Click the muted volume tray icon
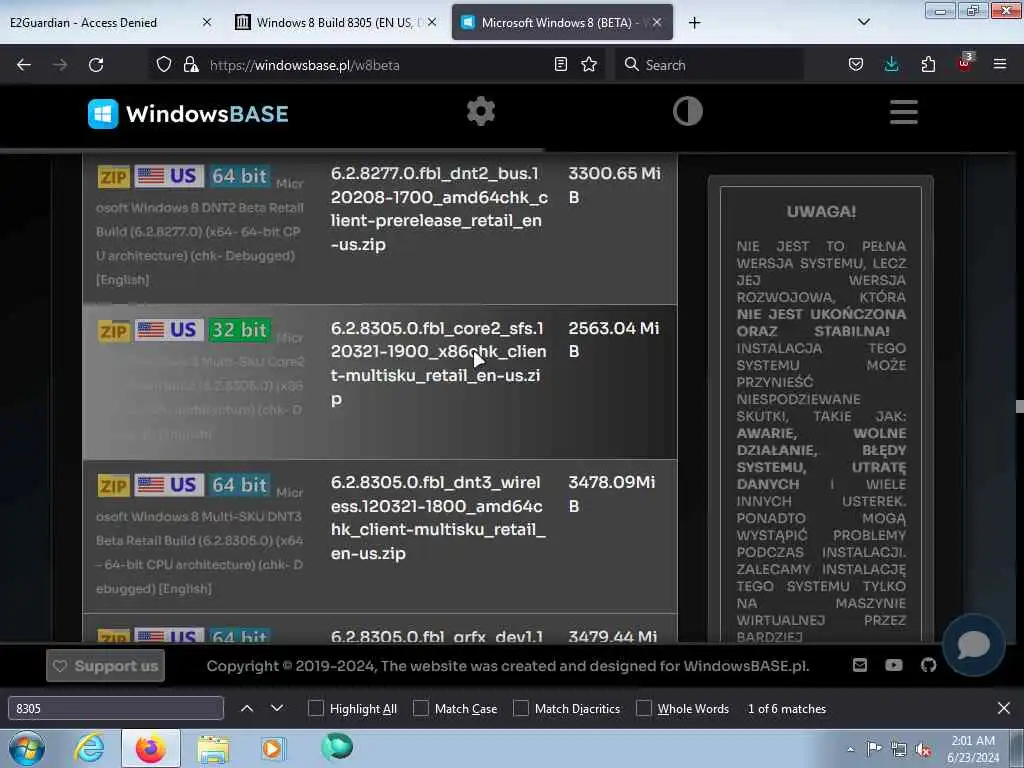Screen dimensions: 1024x768 923,750
